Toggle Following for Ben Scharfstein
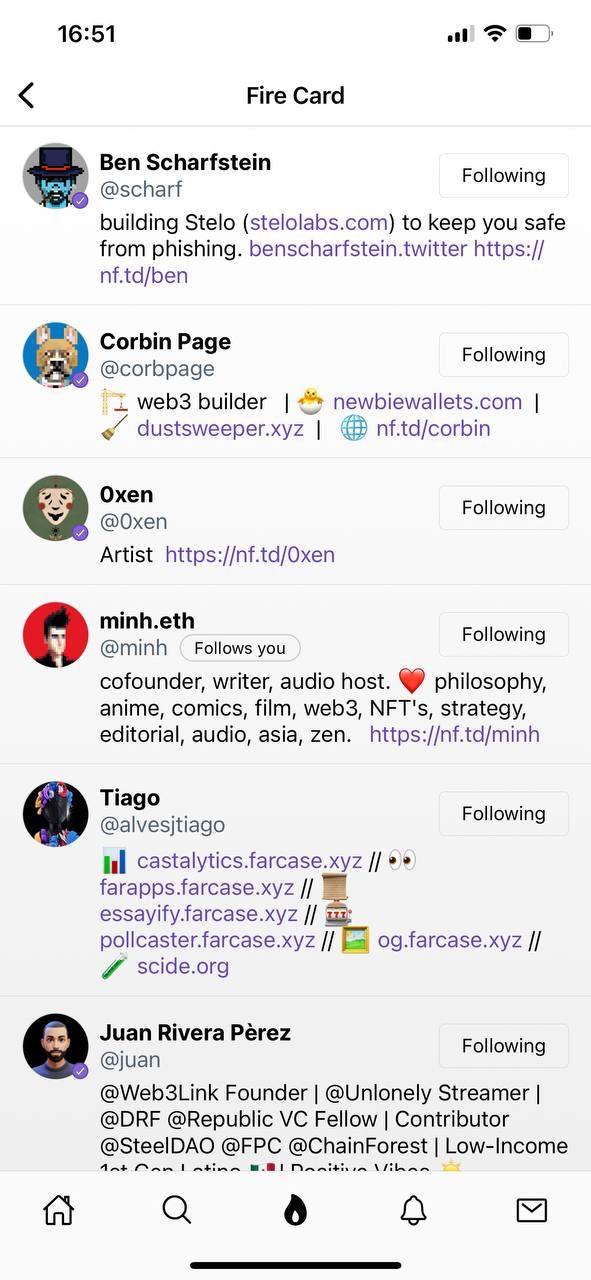Screen dimensions: 591x1280 tap(504, 176)
